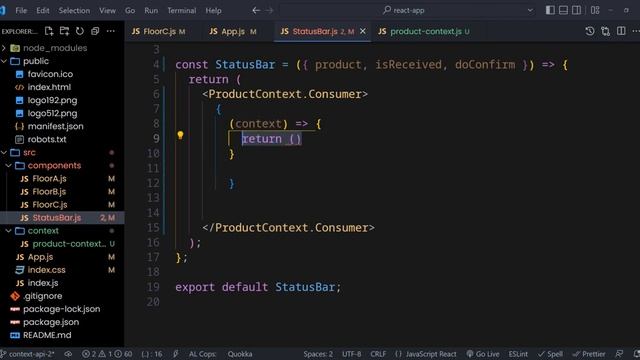Click the eye watch icon in status bar
640x360 pixels.
click(68, 354)
